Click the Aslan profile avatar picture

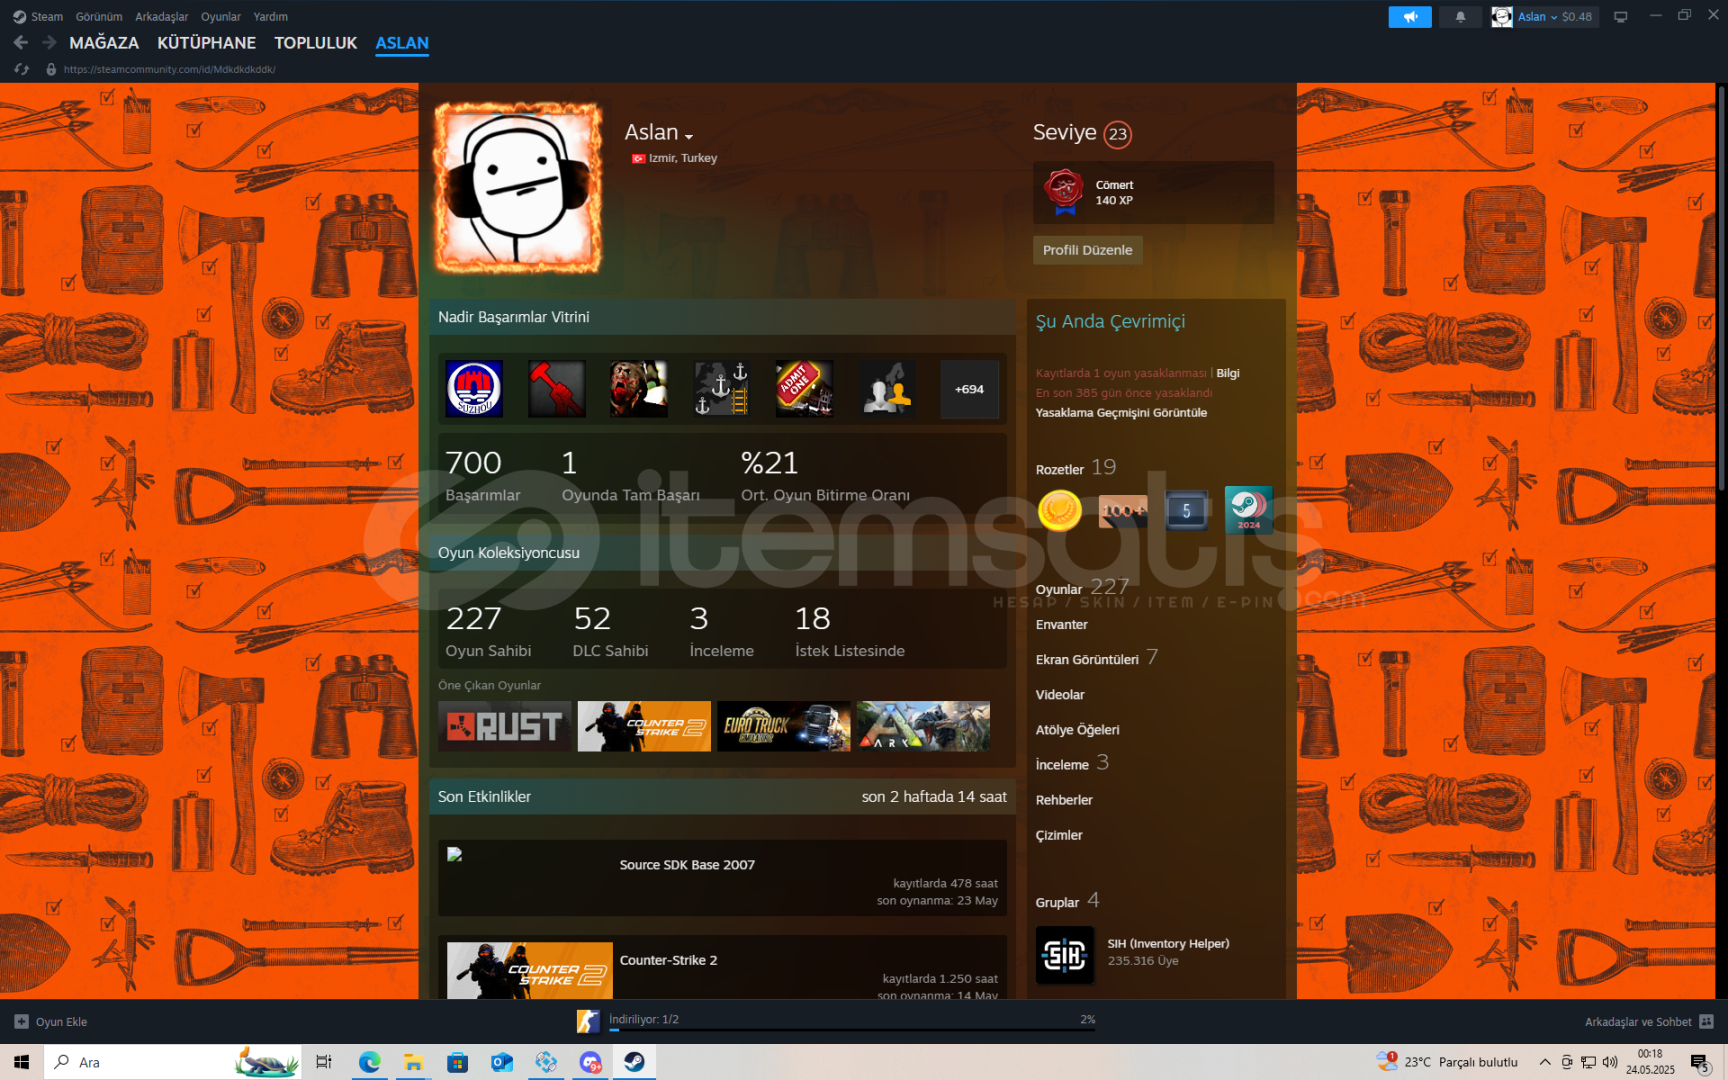(518, 189)
